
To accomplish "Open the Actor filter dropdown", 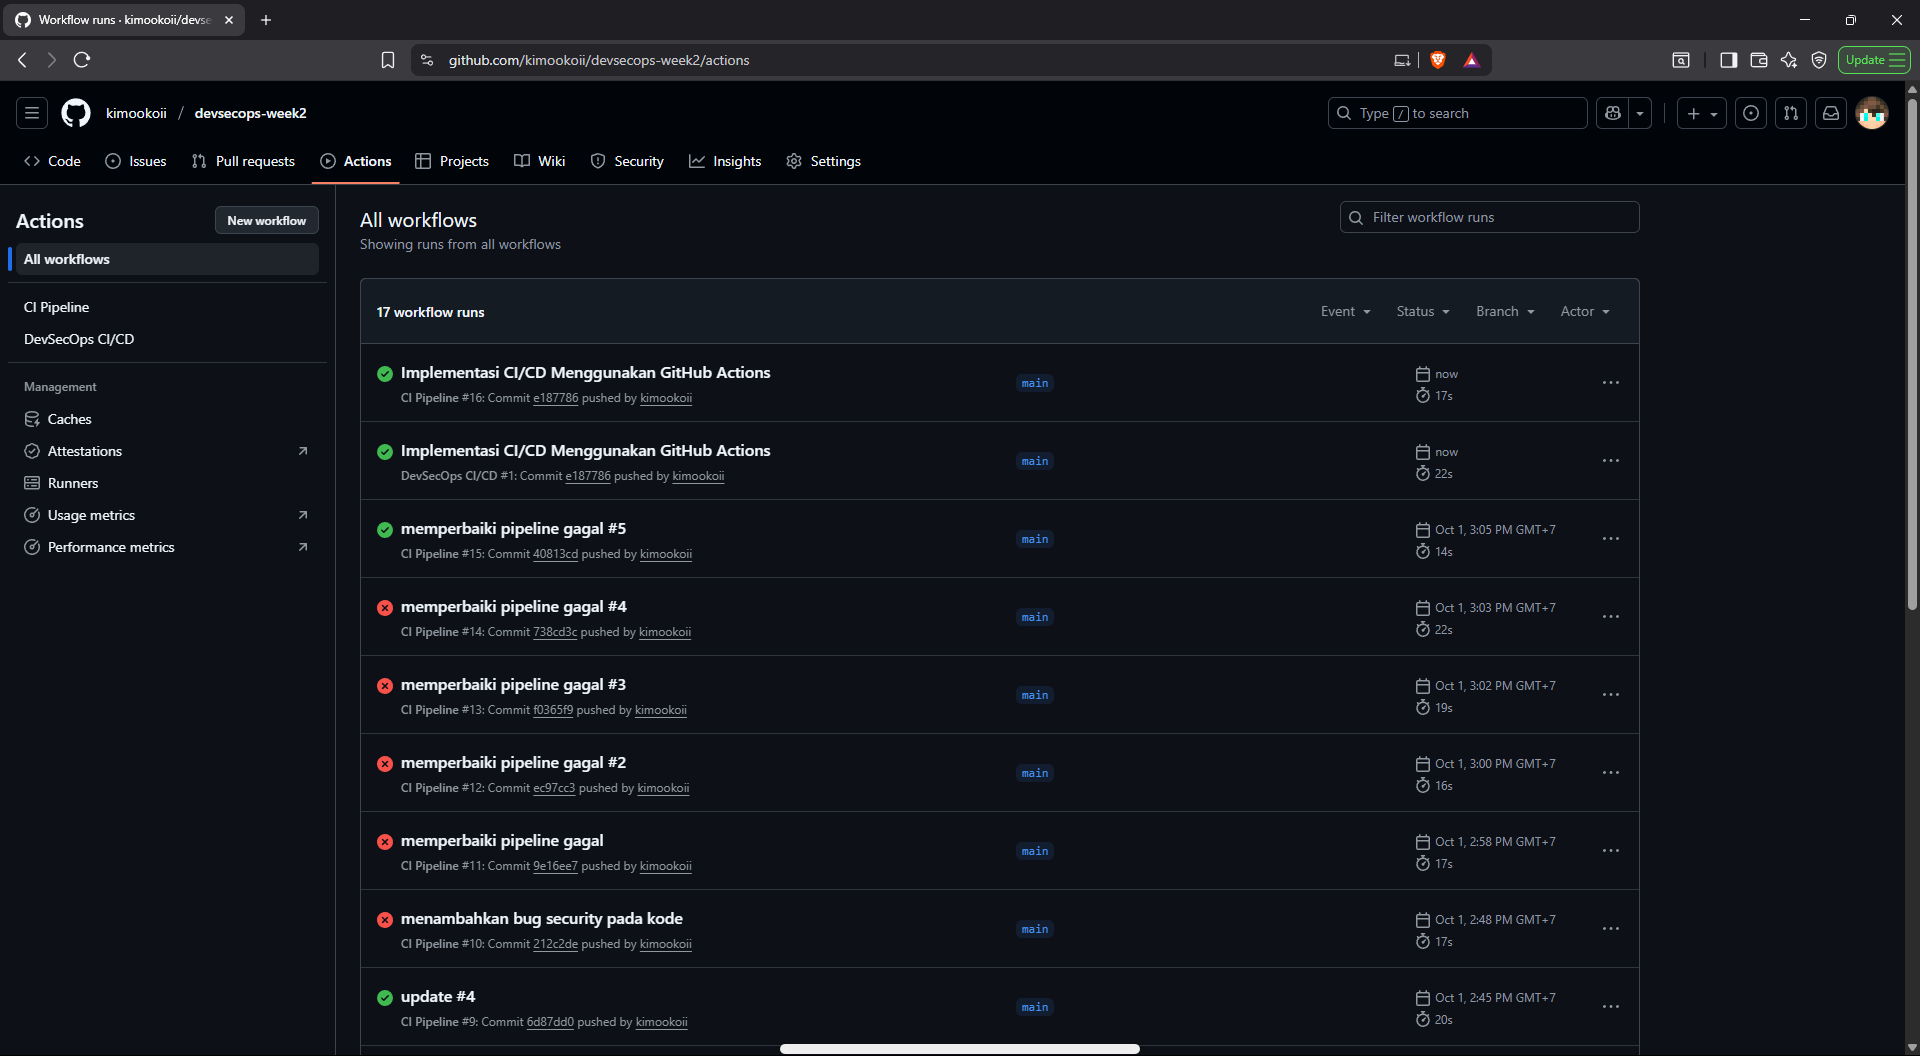I will click(1584, 312).
